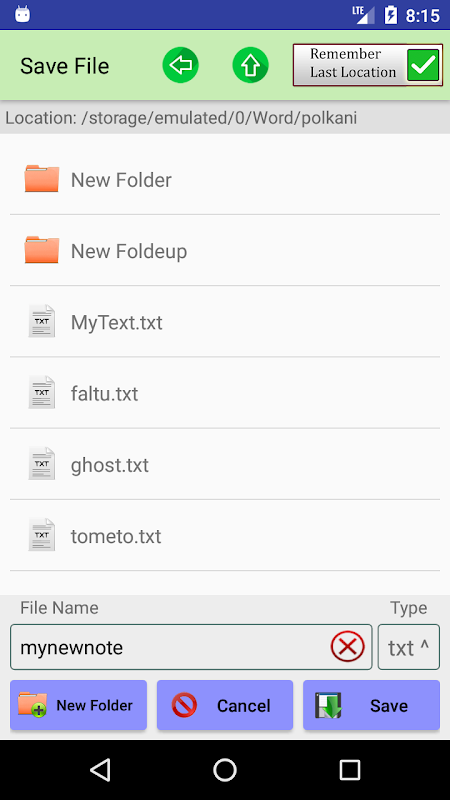Go up one directory with up arrow
Image resolution: width=450 pixels, height=800 pixels.
point(251,65)
